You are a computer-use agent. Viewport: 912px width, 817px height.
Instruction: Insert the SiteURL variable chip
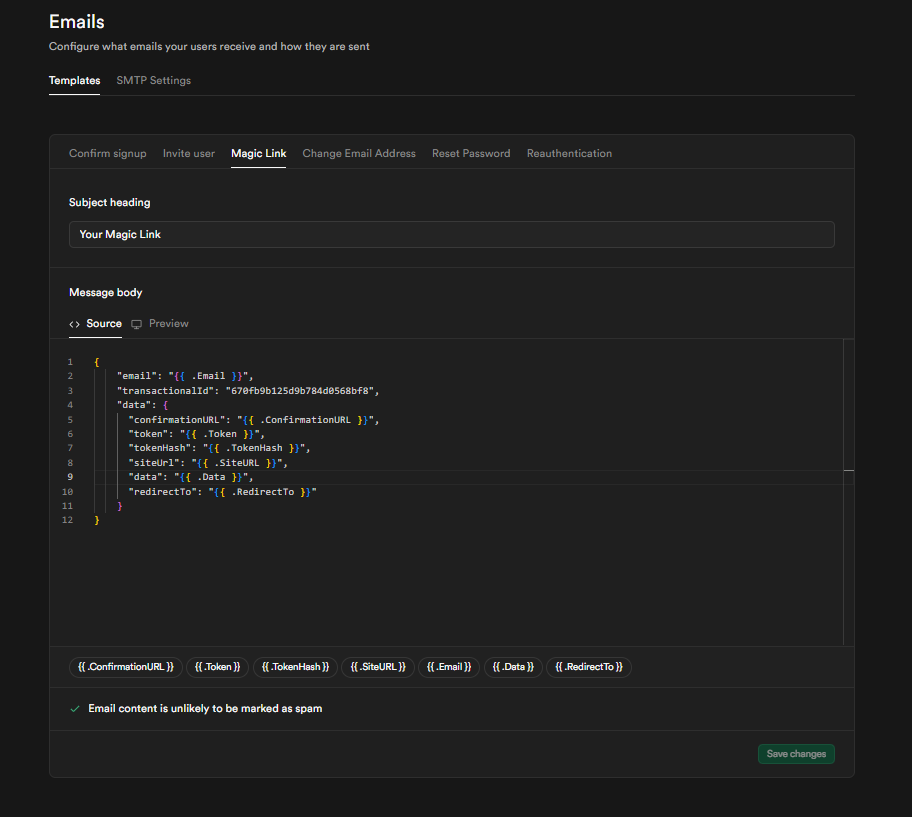coord(377,667)
